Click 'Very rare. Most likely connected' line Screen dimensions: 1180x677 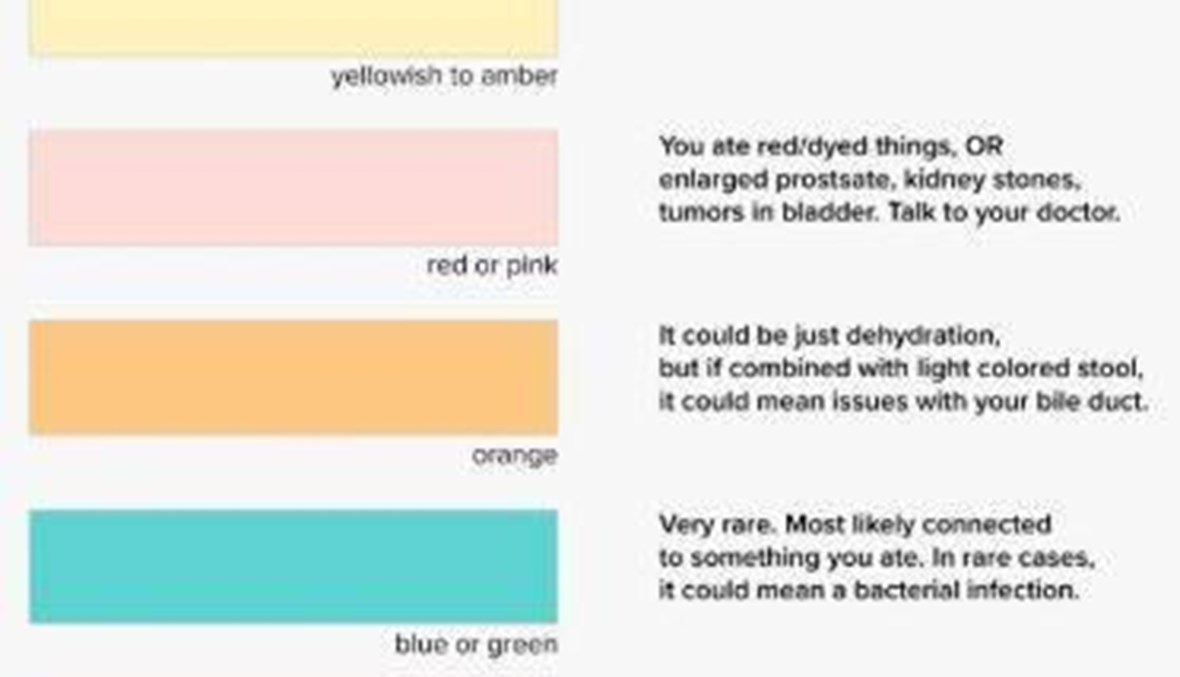[x=854, y=525]
